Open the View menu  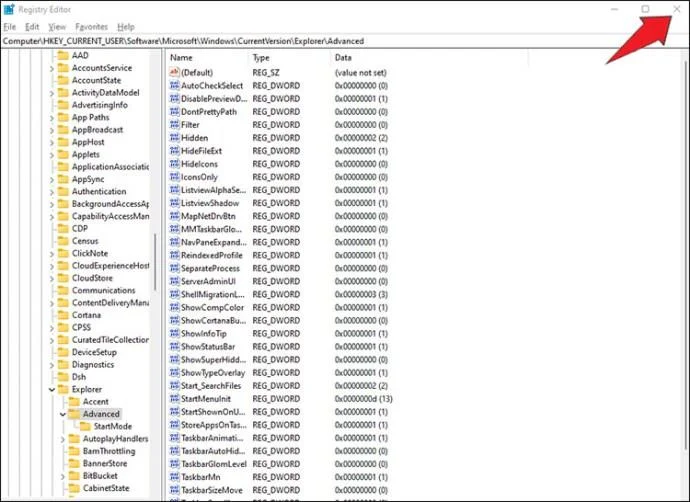[57, 27]
